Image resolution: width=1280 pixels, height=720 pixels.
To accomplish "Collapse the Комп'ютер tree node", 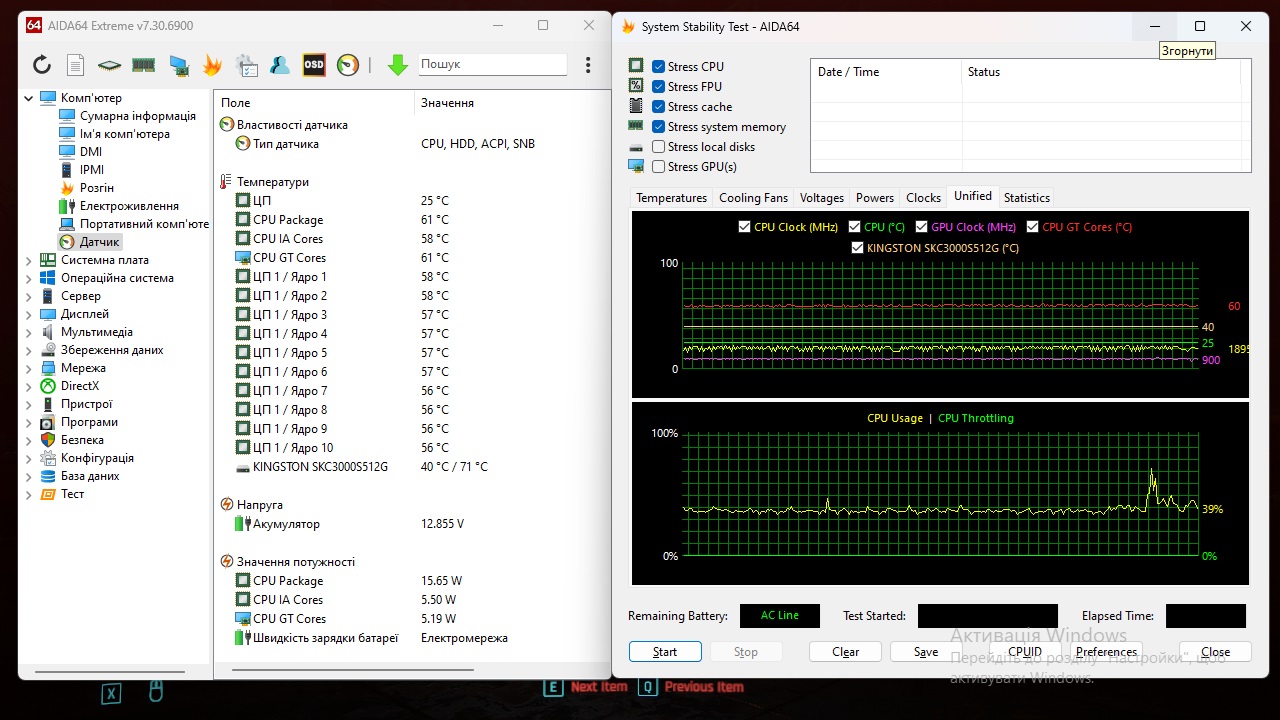I will click(x=28, y=98).
